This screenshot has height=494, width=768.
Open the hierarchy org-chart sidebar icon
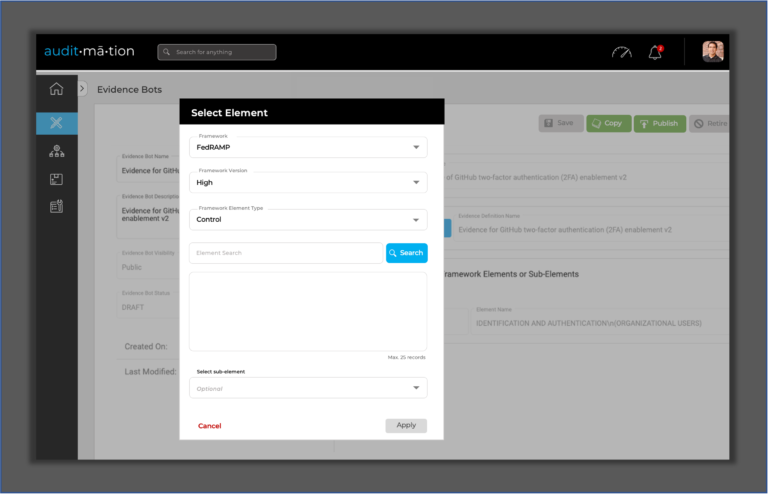[x=56, y=151]
